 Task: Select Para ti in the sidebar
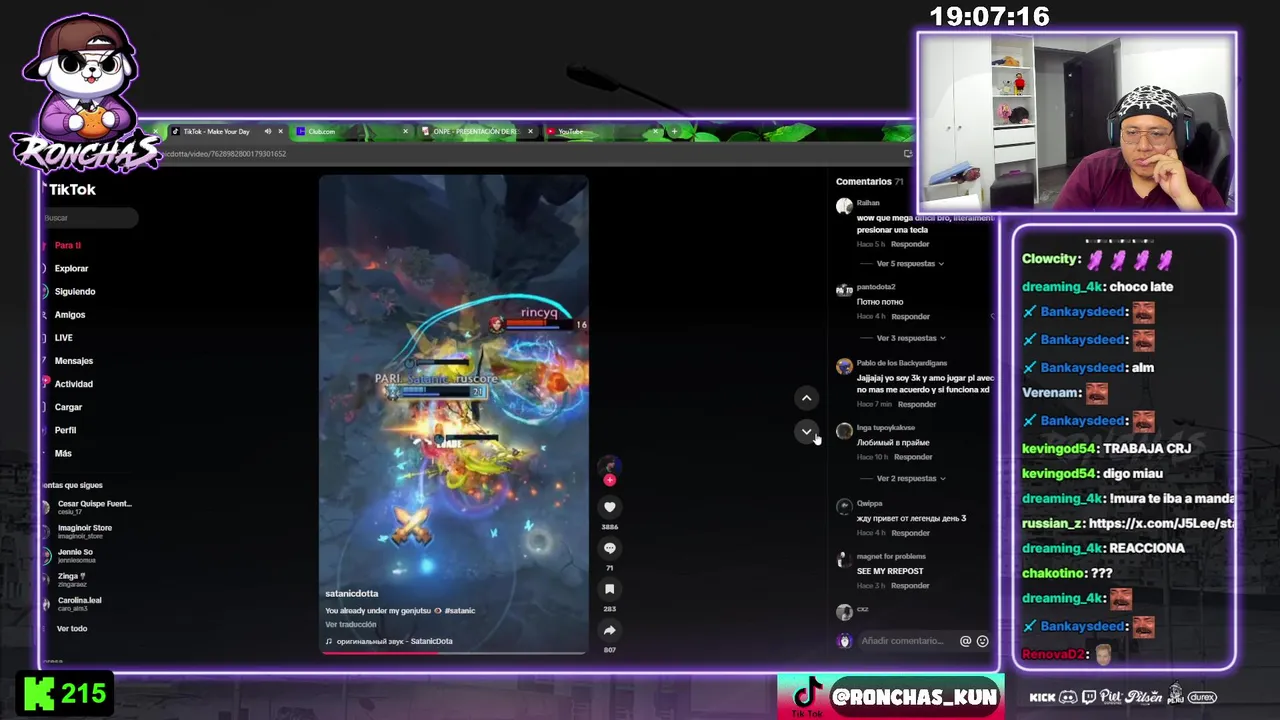[x=67, y=245]
